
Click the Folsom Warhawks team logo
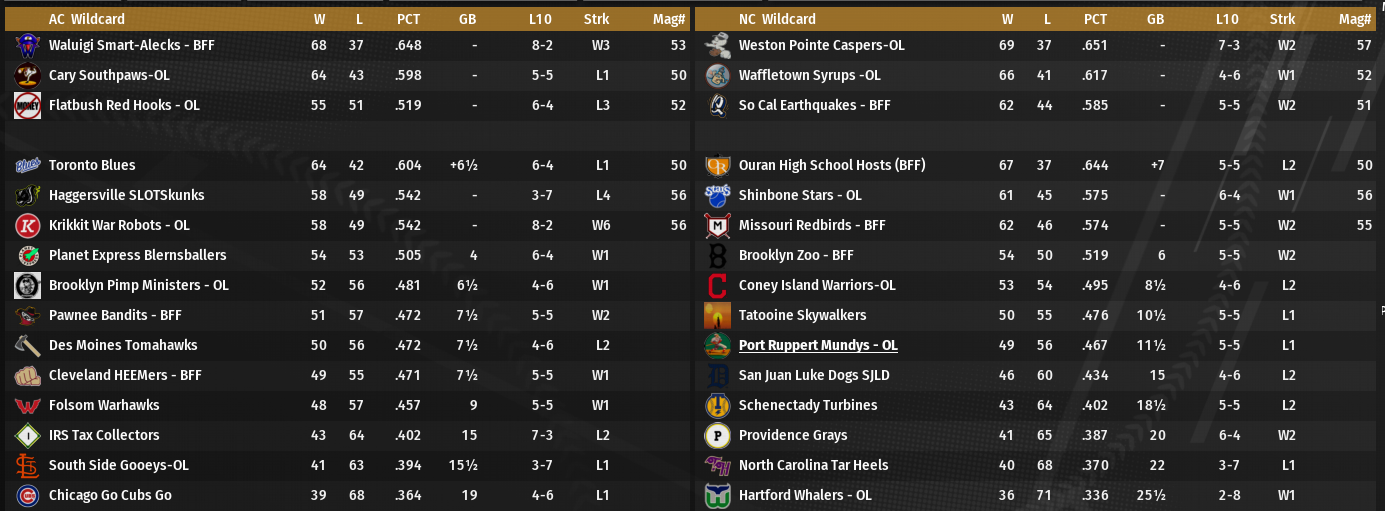[27, 405]
